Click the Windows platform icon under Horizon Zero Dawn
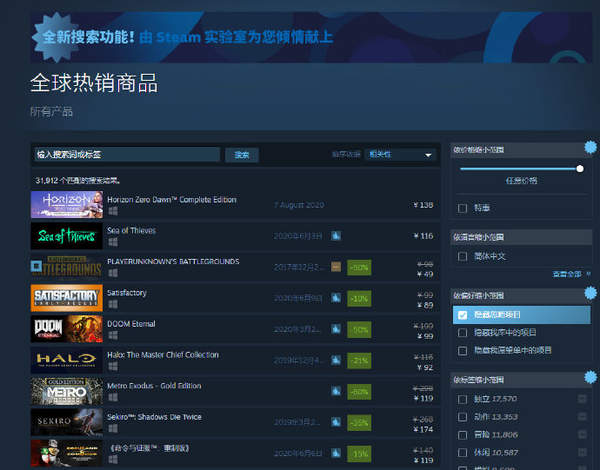 (113, 210)
